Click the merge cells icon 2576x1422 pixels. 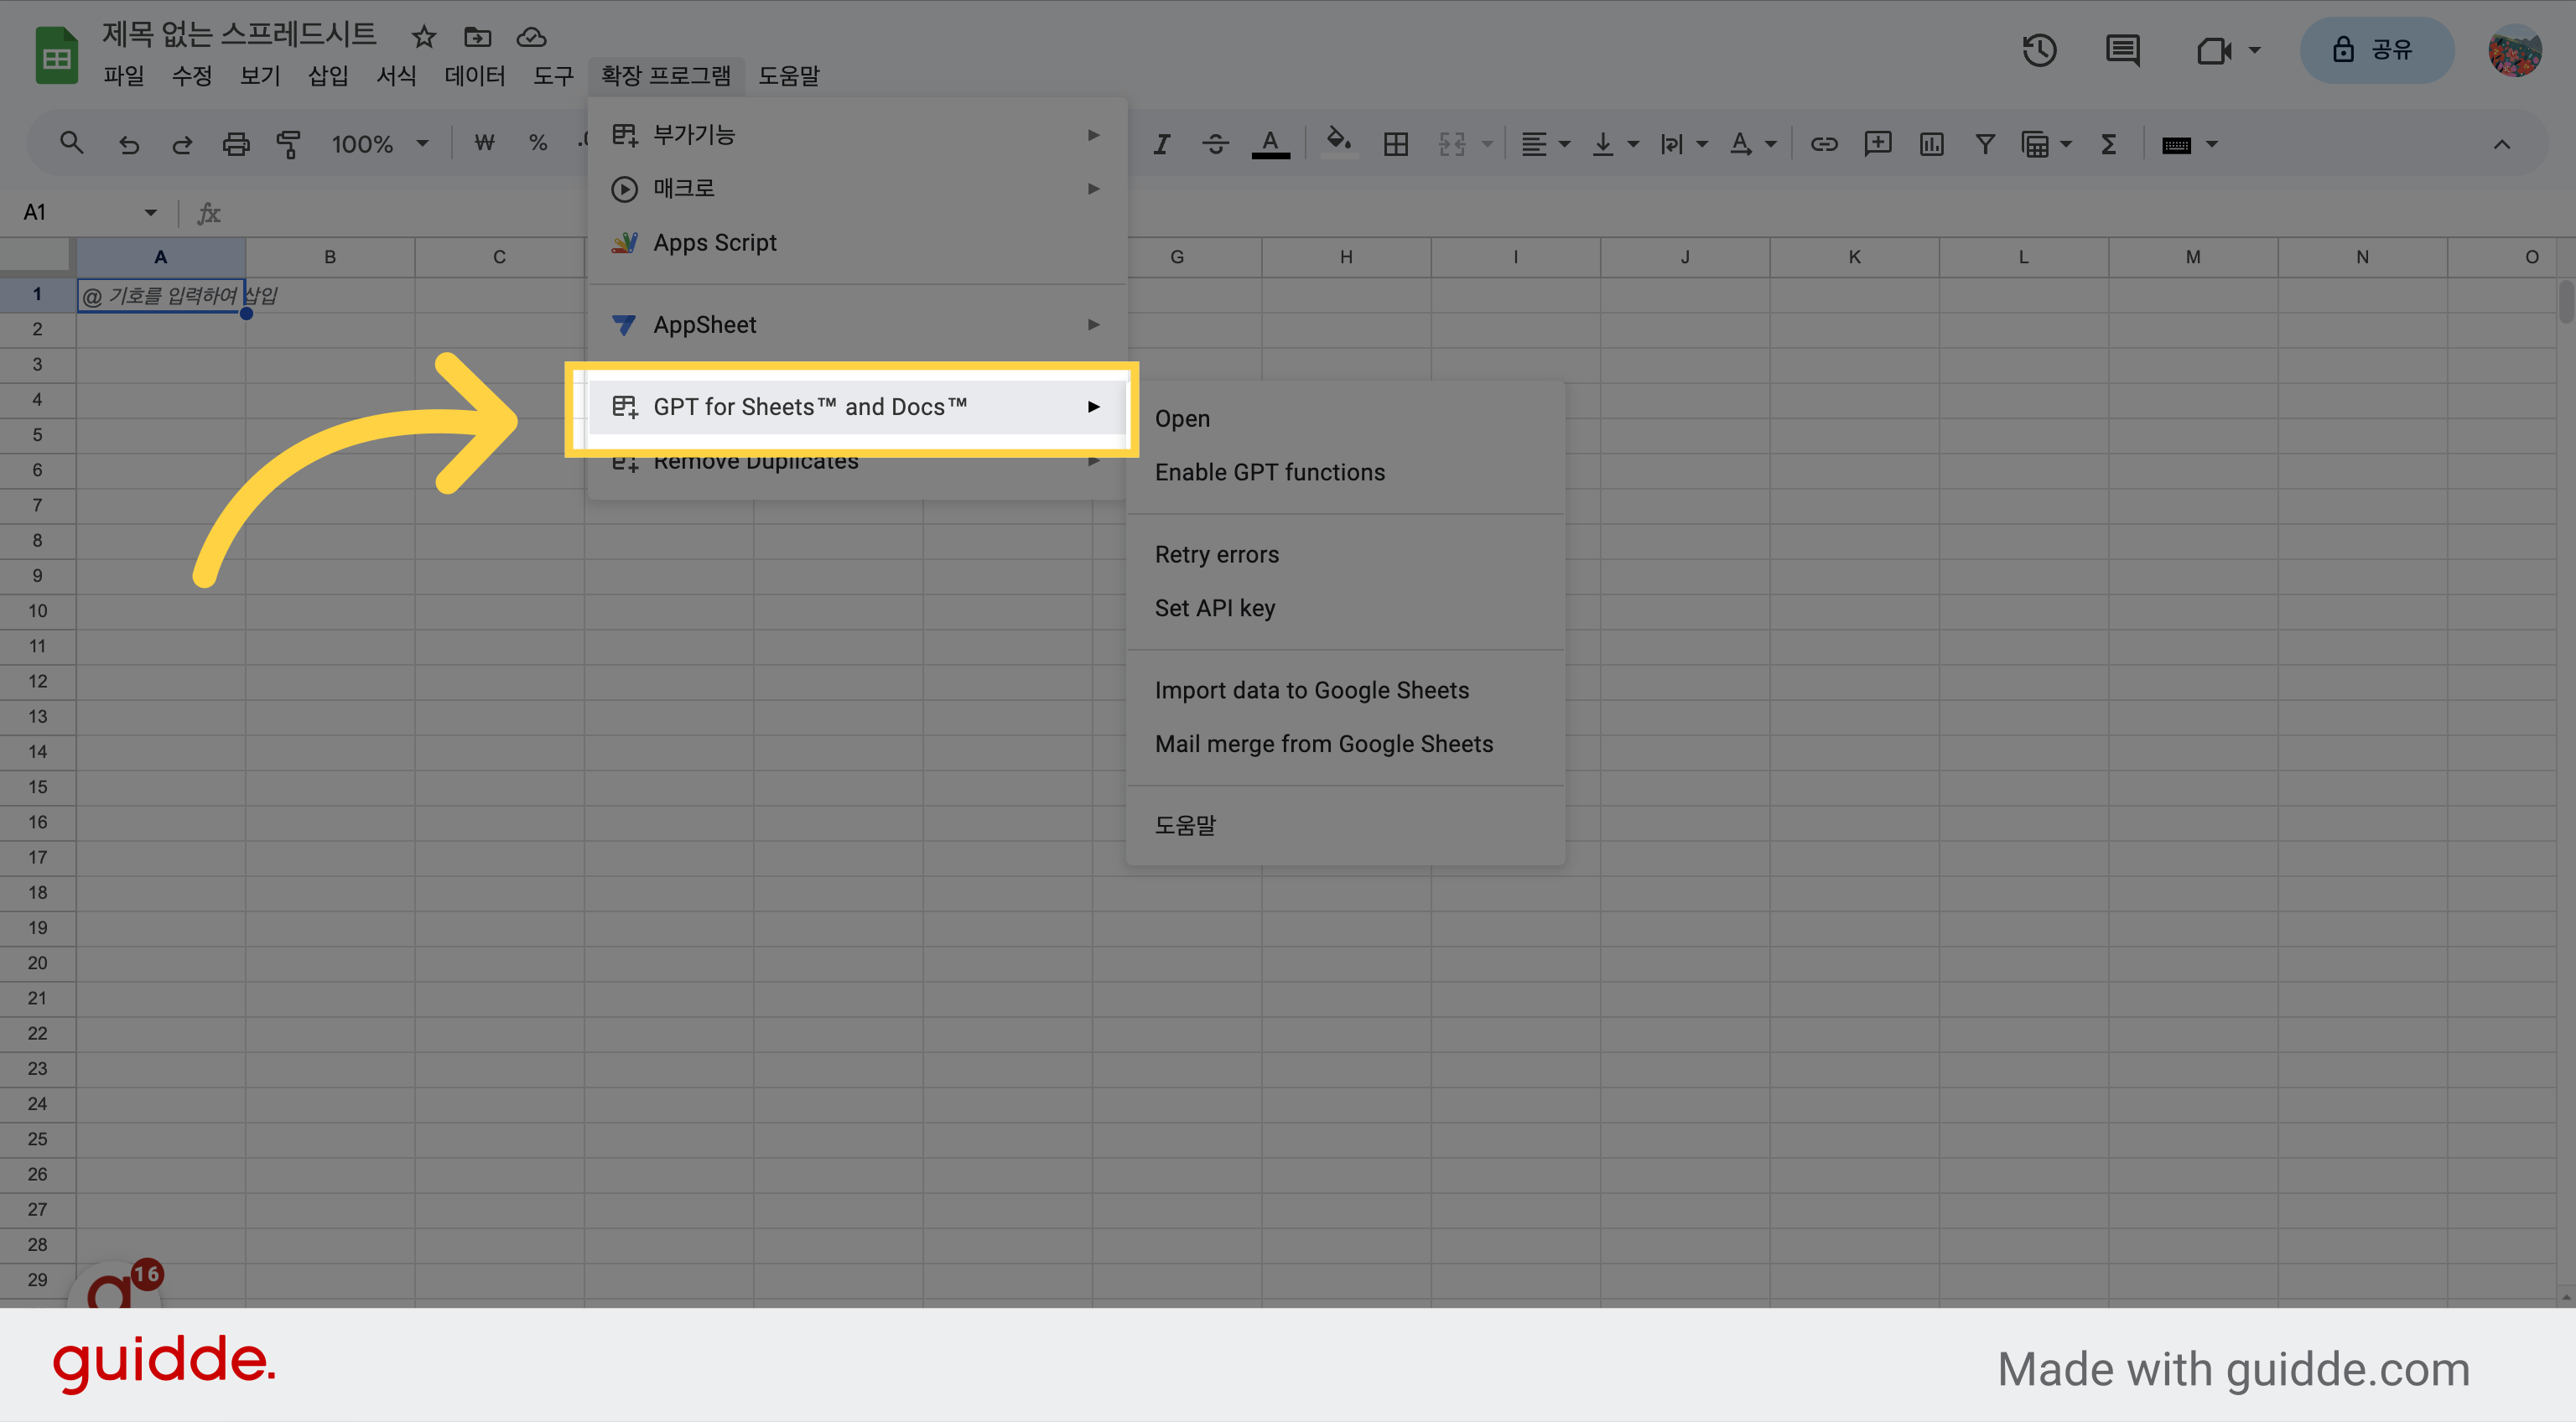pos(1452,145)
